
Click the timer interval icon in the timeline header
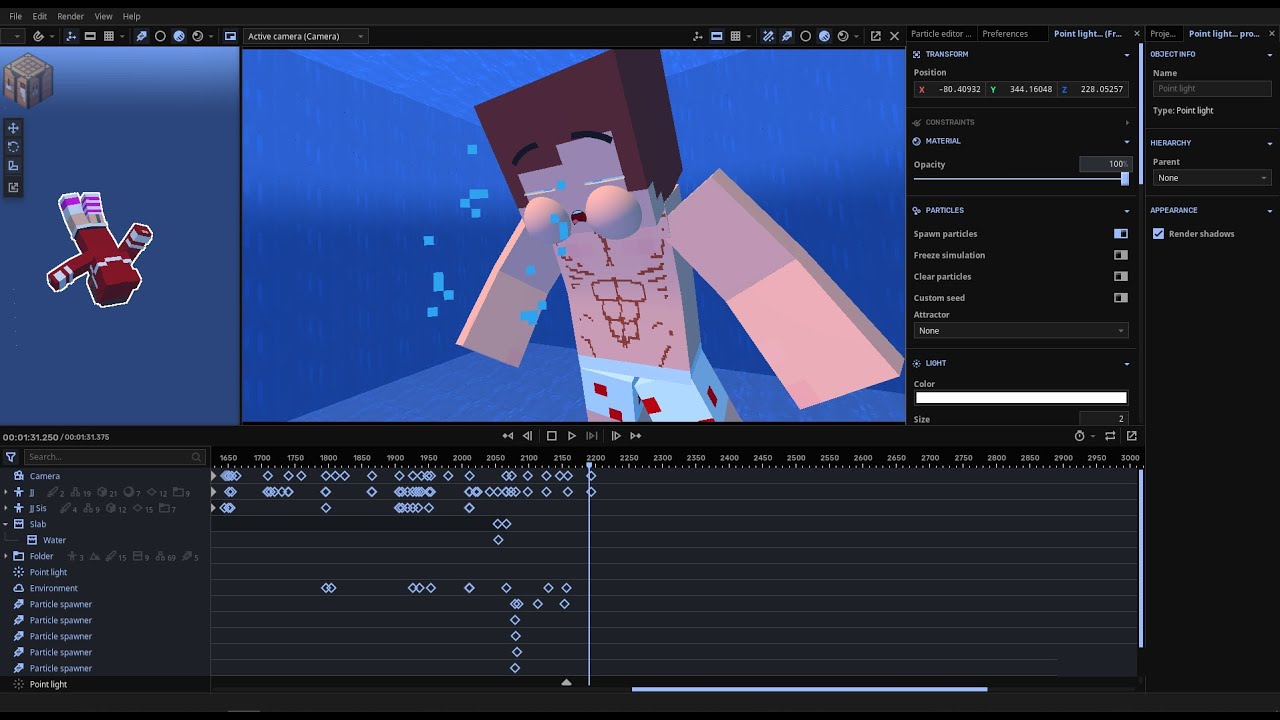[1079, 436]
